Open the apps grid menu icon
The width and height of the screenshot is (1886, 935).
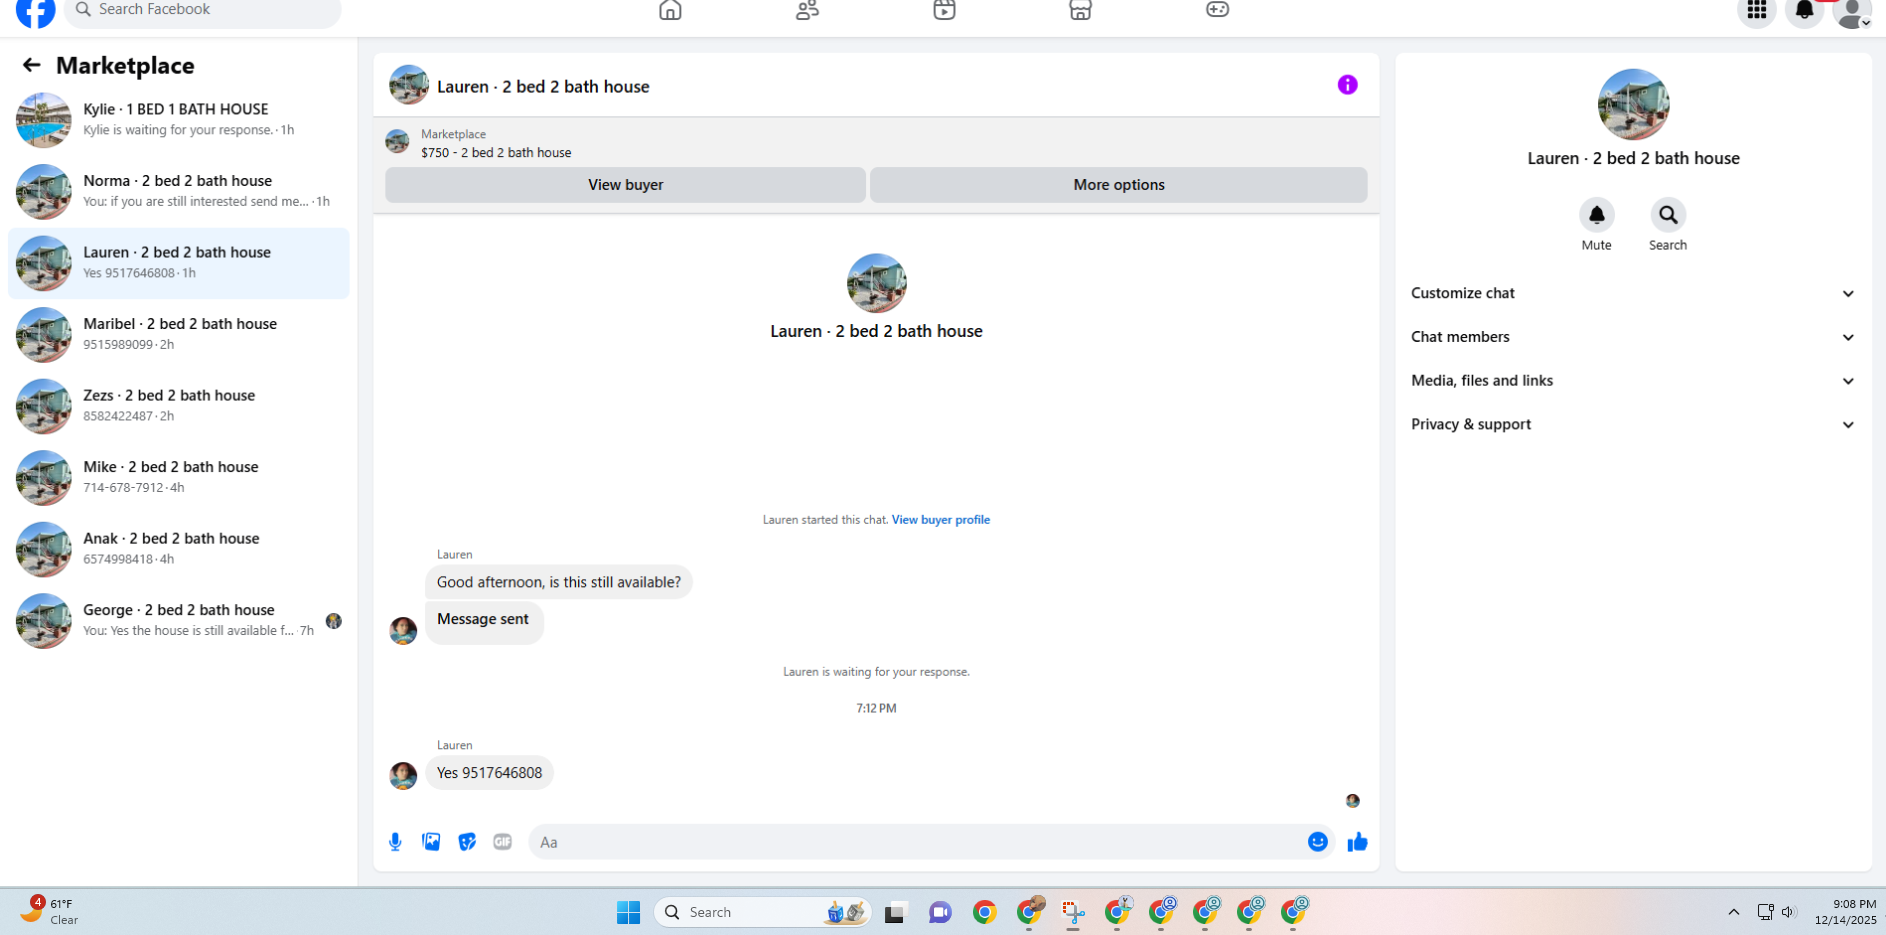pos(1757,11)
